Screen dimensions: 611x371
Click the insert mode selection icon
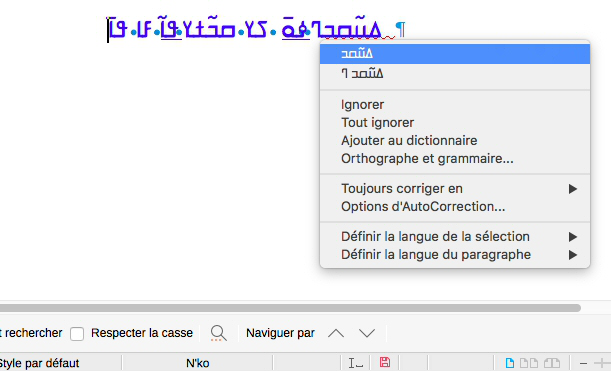355,363
